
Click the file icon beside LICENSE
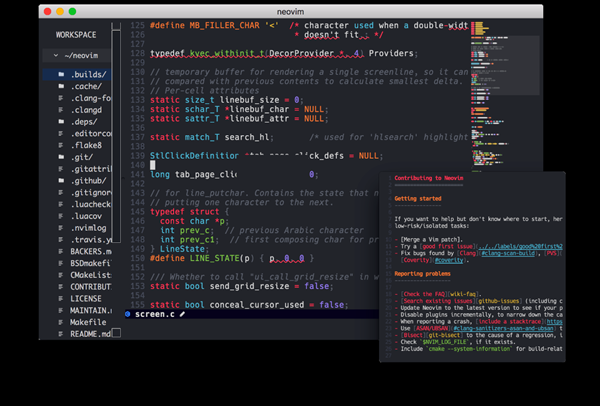tap(61, 298)
